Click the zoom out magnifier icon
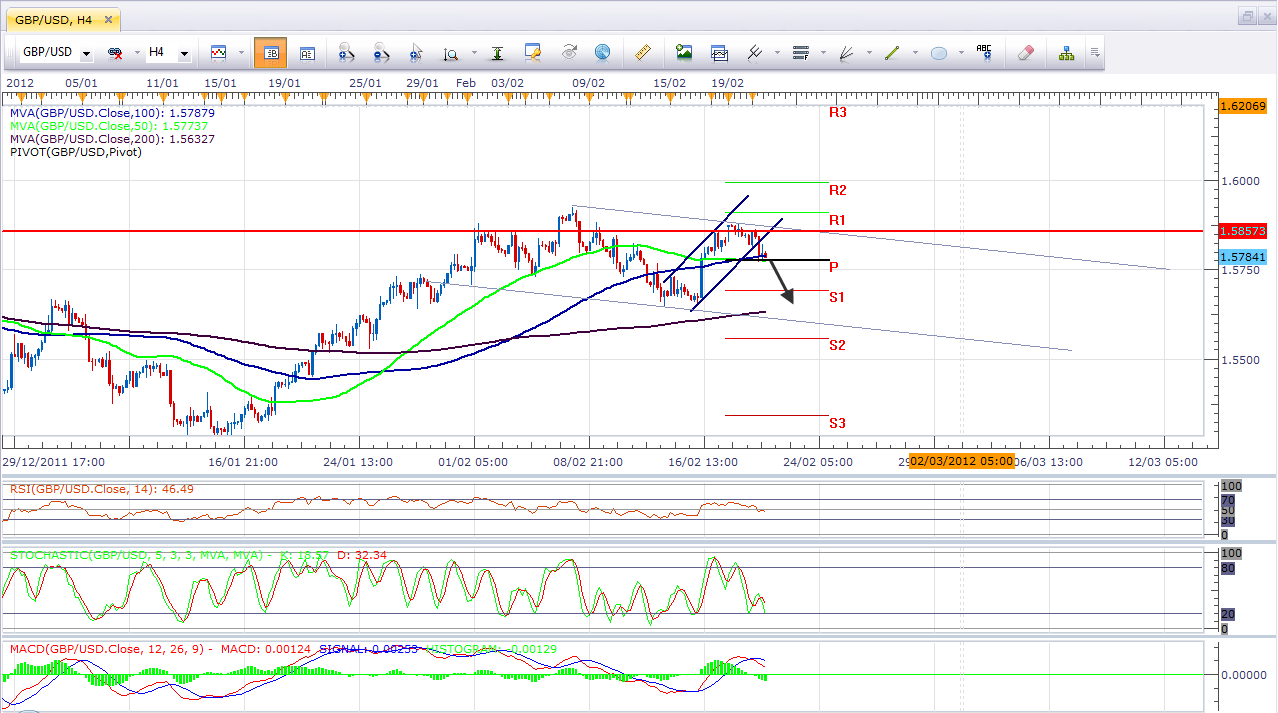The width and height of the screenshot is (1278, 713). 381,52
